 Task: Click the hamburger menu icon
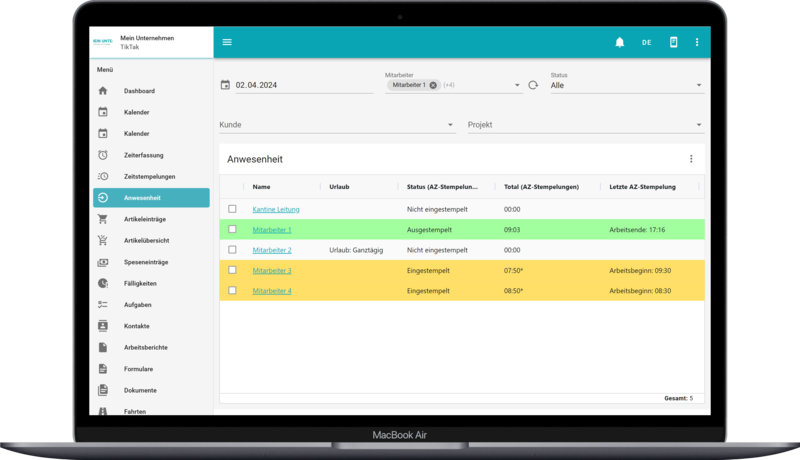click(227, 42)
